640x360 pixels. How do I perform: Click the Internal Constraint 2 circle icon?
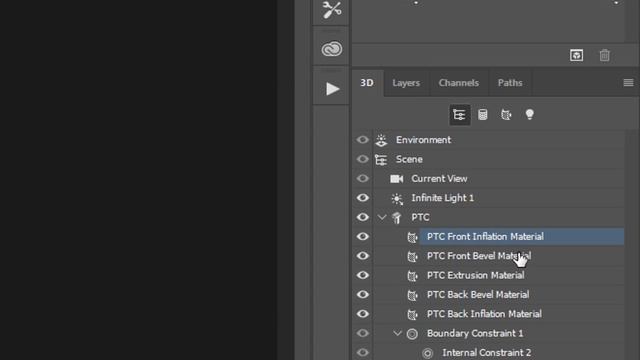pos(427,353)
